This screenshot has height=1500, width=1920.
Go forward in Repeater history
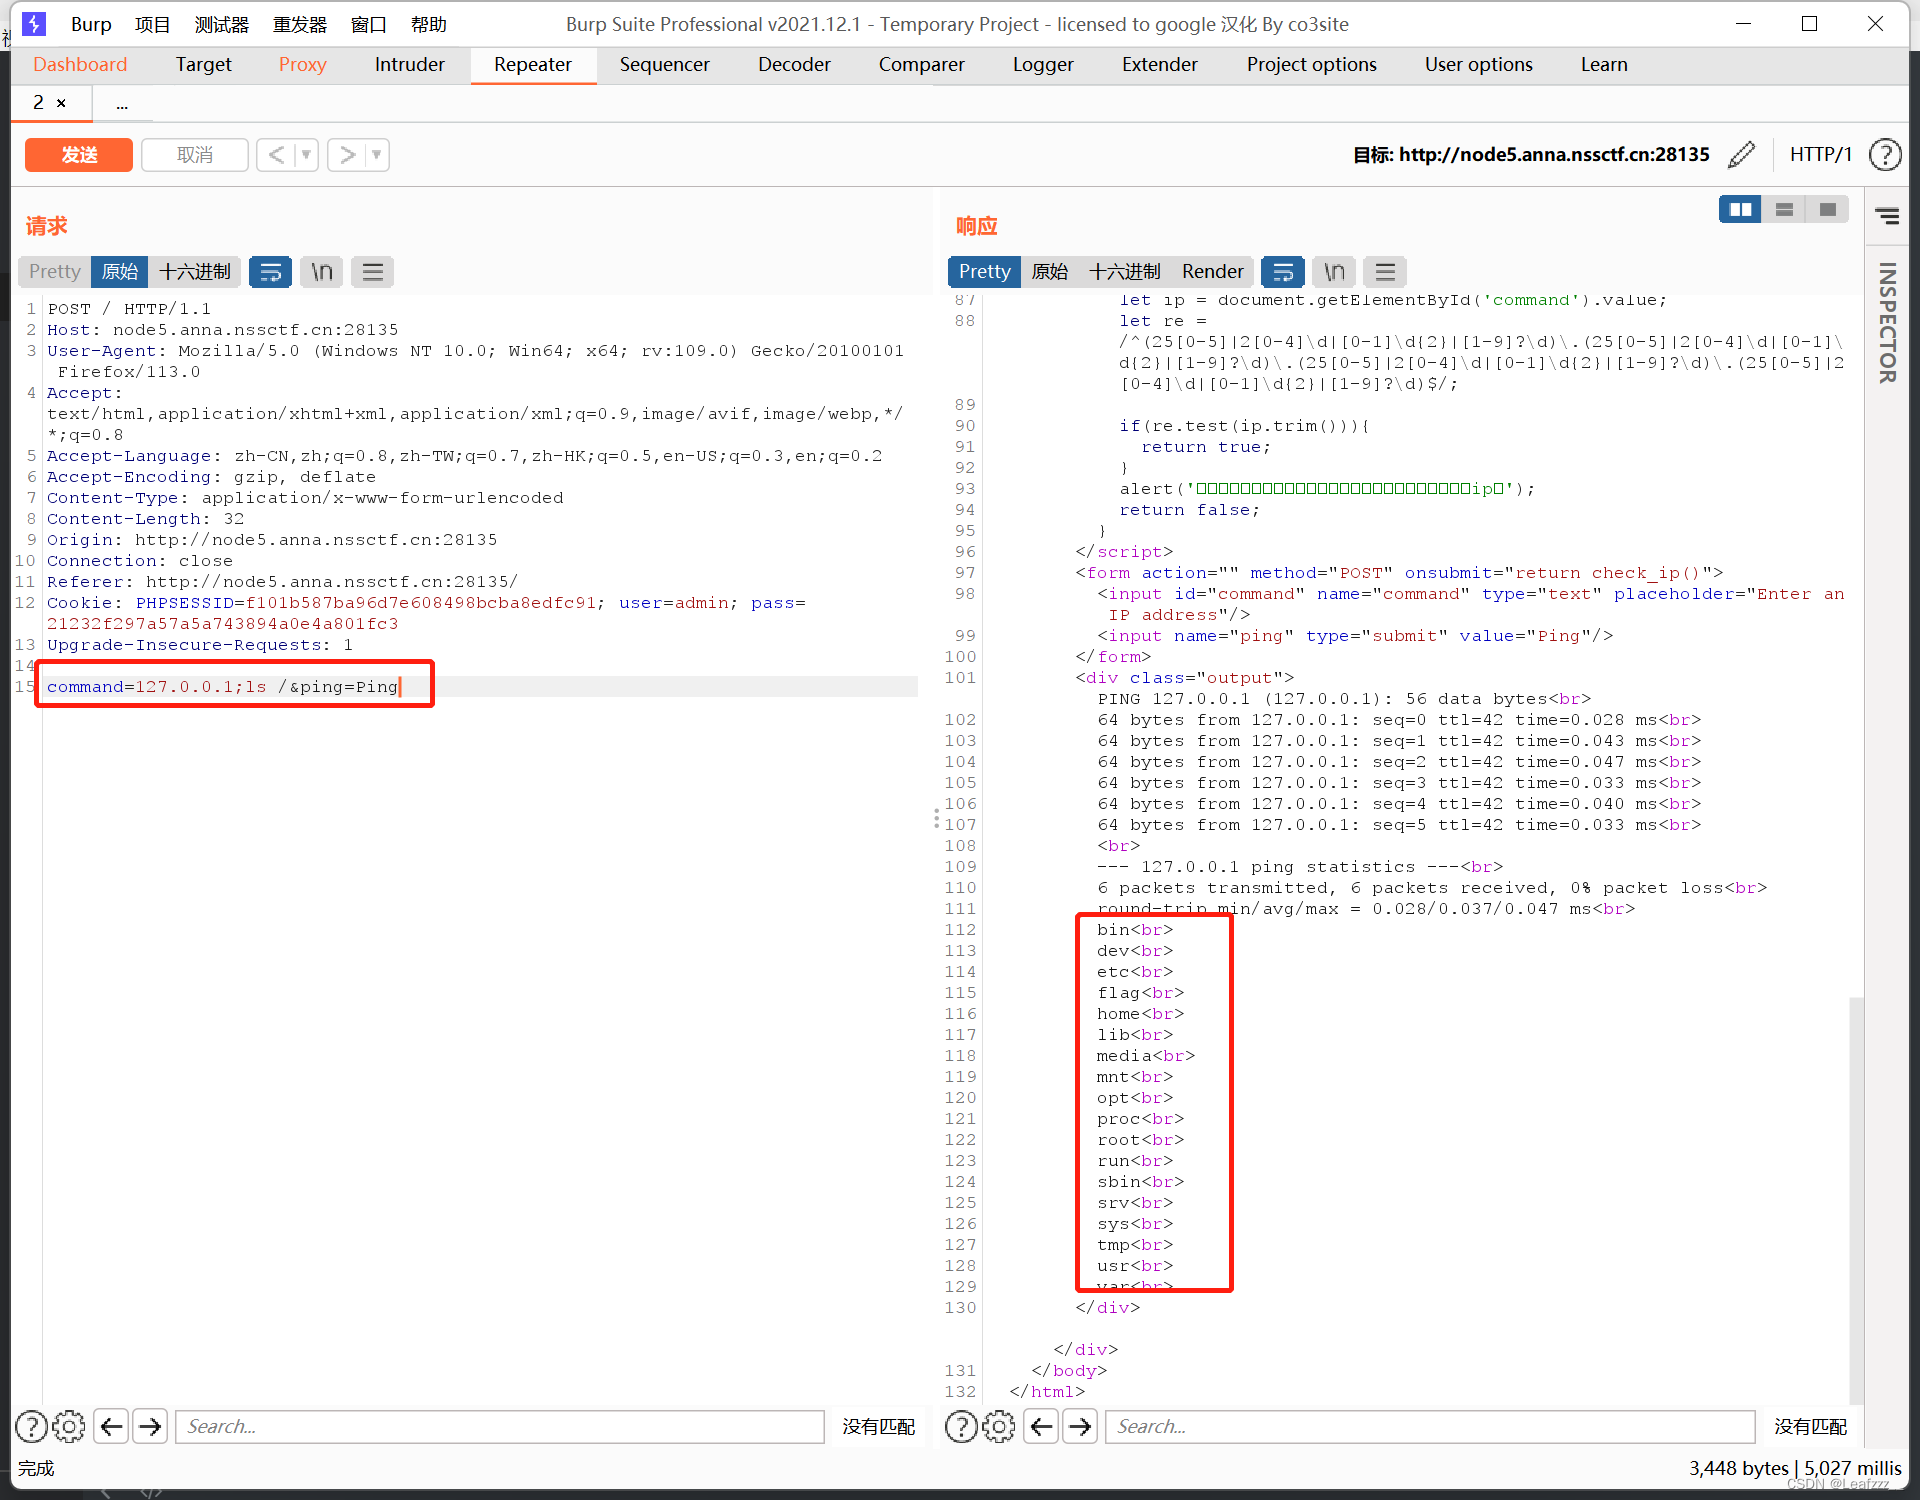pos(347,155)
